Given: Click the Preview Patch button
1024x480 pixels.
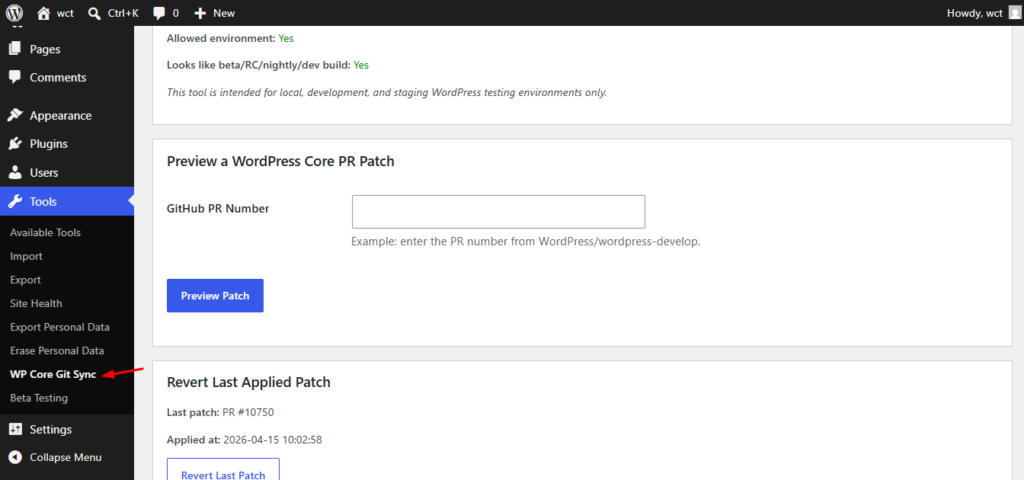Looking at the screenshot, I should [215, 296].
